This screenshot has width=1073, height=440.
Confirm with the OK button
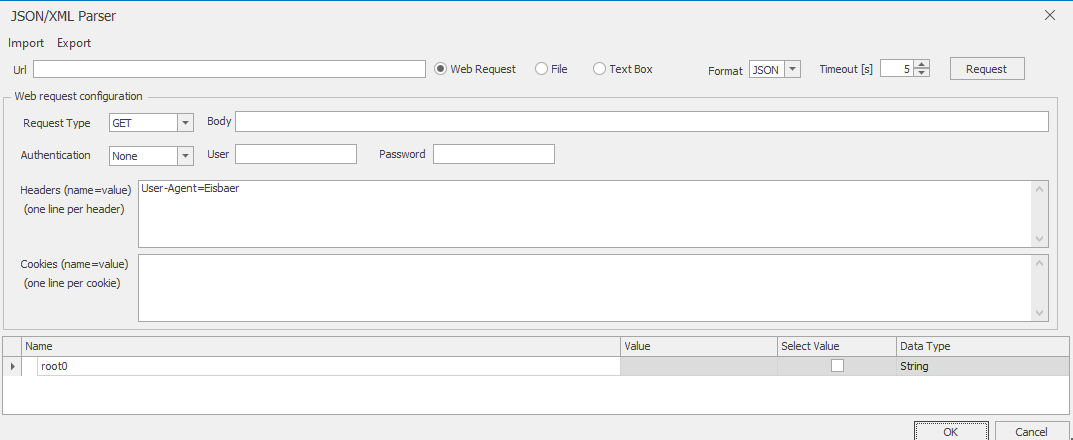click(x=951, y=431)
